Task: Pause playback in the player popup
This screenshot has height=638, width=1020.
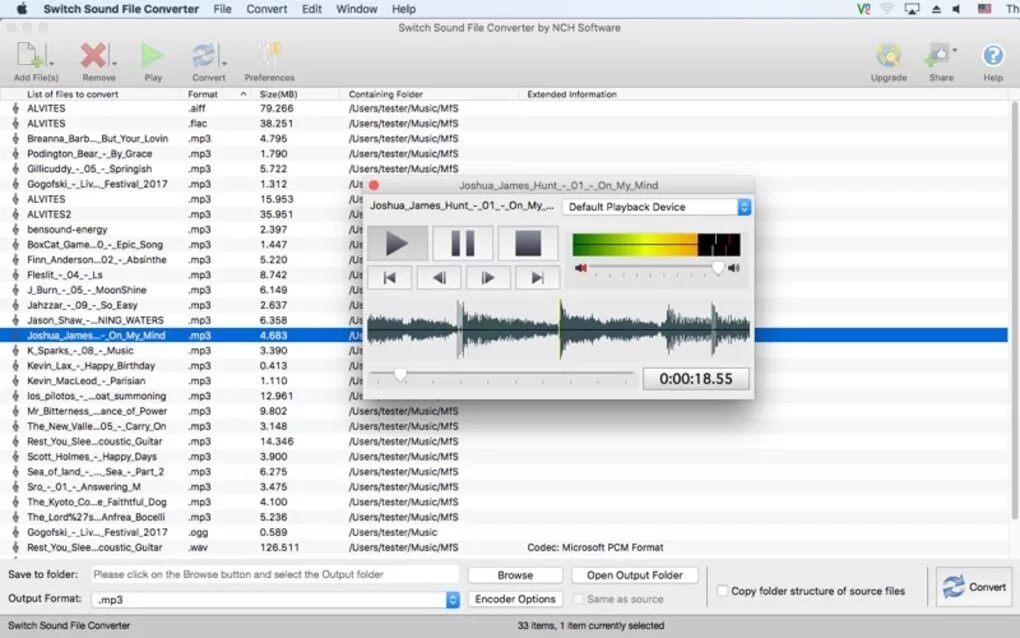Action: pos(463,243)
